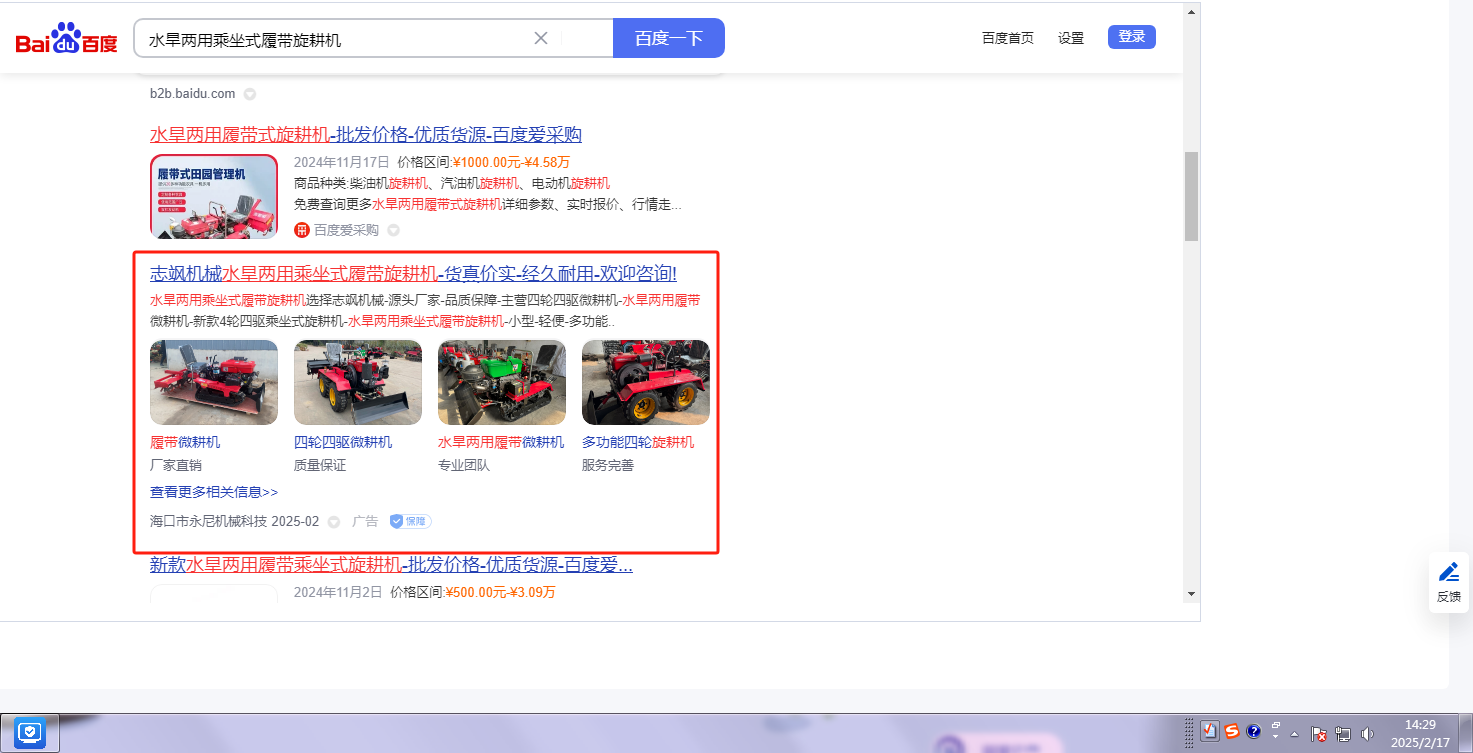Image resolution: width=1473 pixels, height=753 pixels.
Task: Click the 保障 shield badge
Action: tap(411, 521)
